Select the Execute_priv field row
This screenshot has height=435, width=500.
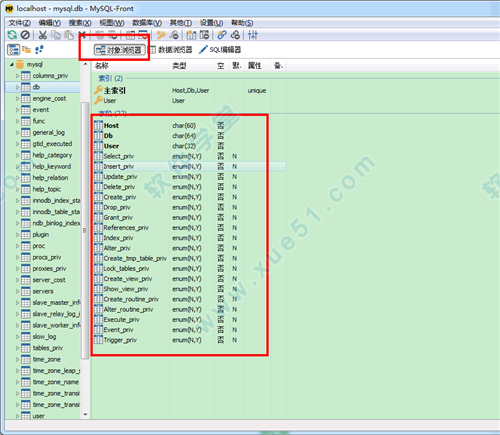click(x=189, y=320)
